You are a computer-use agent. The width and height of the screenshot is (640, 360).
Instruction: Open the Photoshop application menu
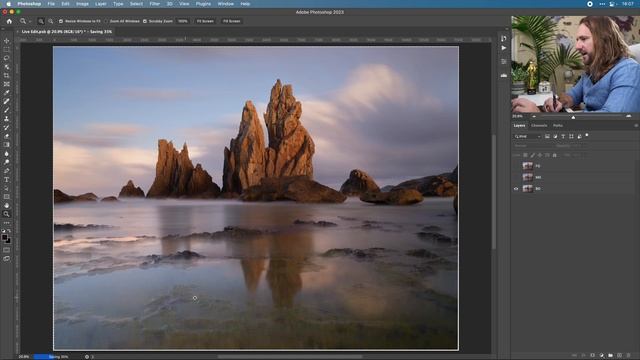(x=29, y=4)
